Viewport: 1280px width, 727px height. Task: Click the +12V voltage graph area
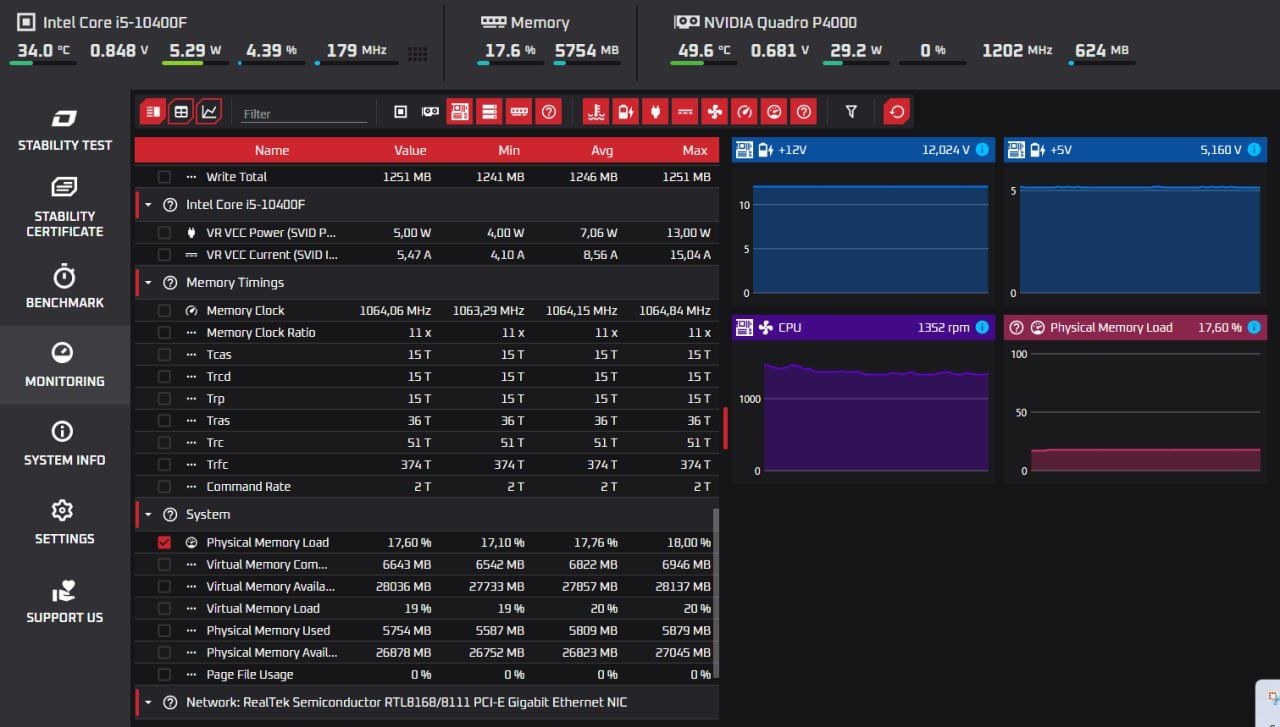870,238
